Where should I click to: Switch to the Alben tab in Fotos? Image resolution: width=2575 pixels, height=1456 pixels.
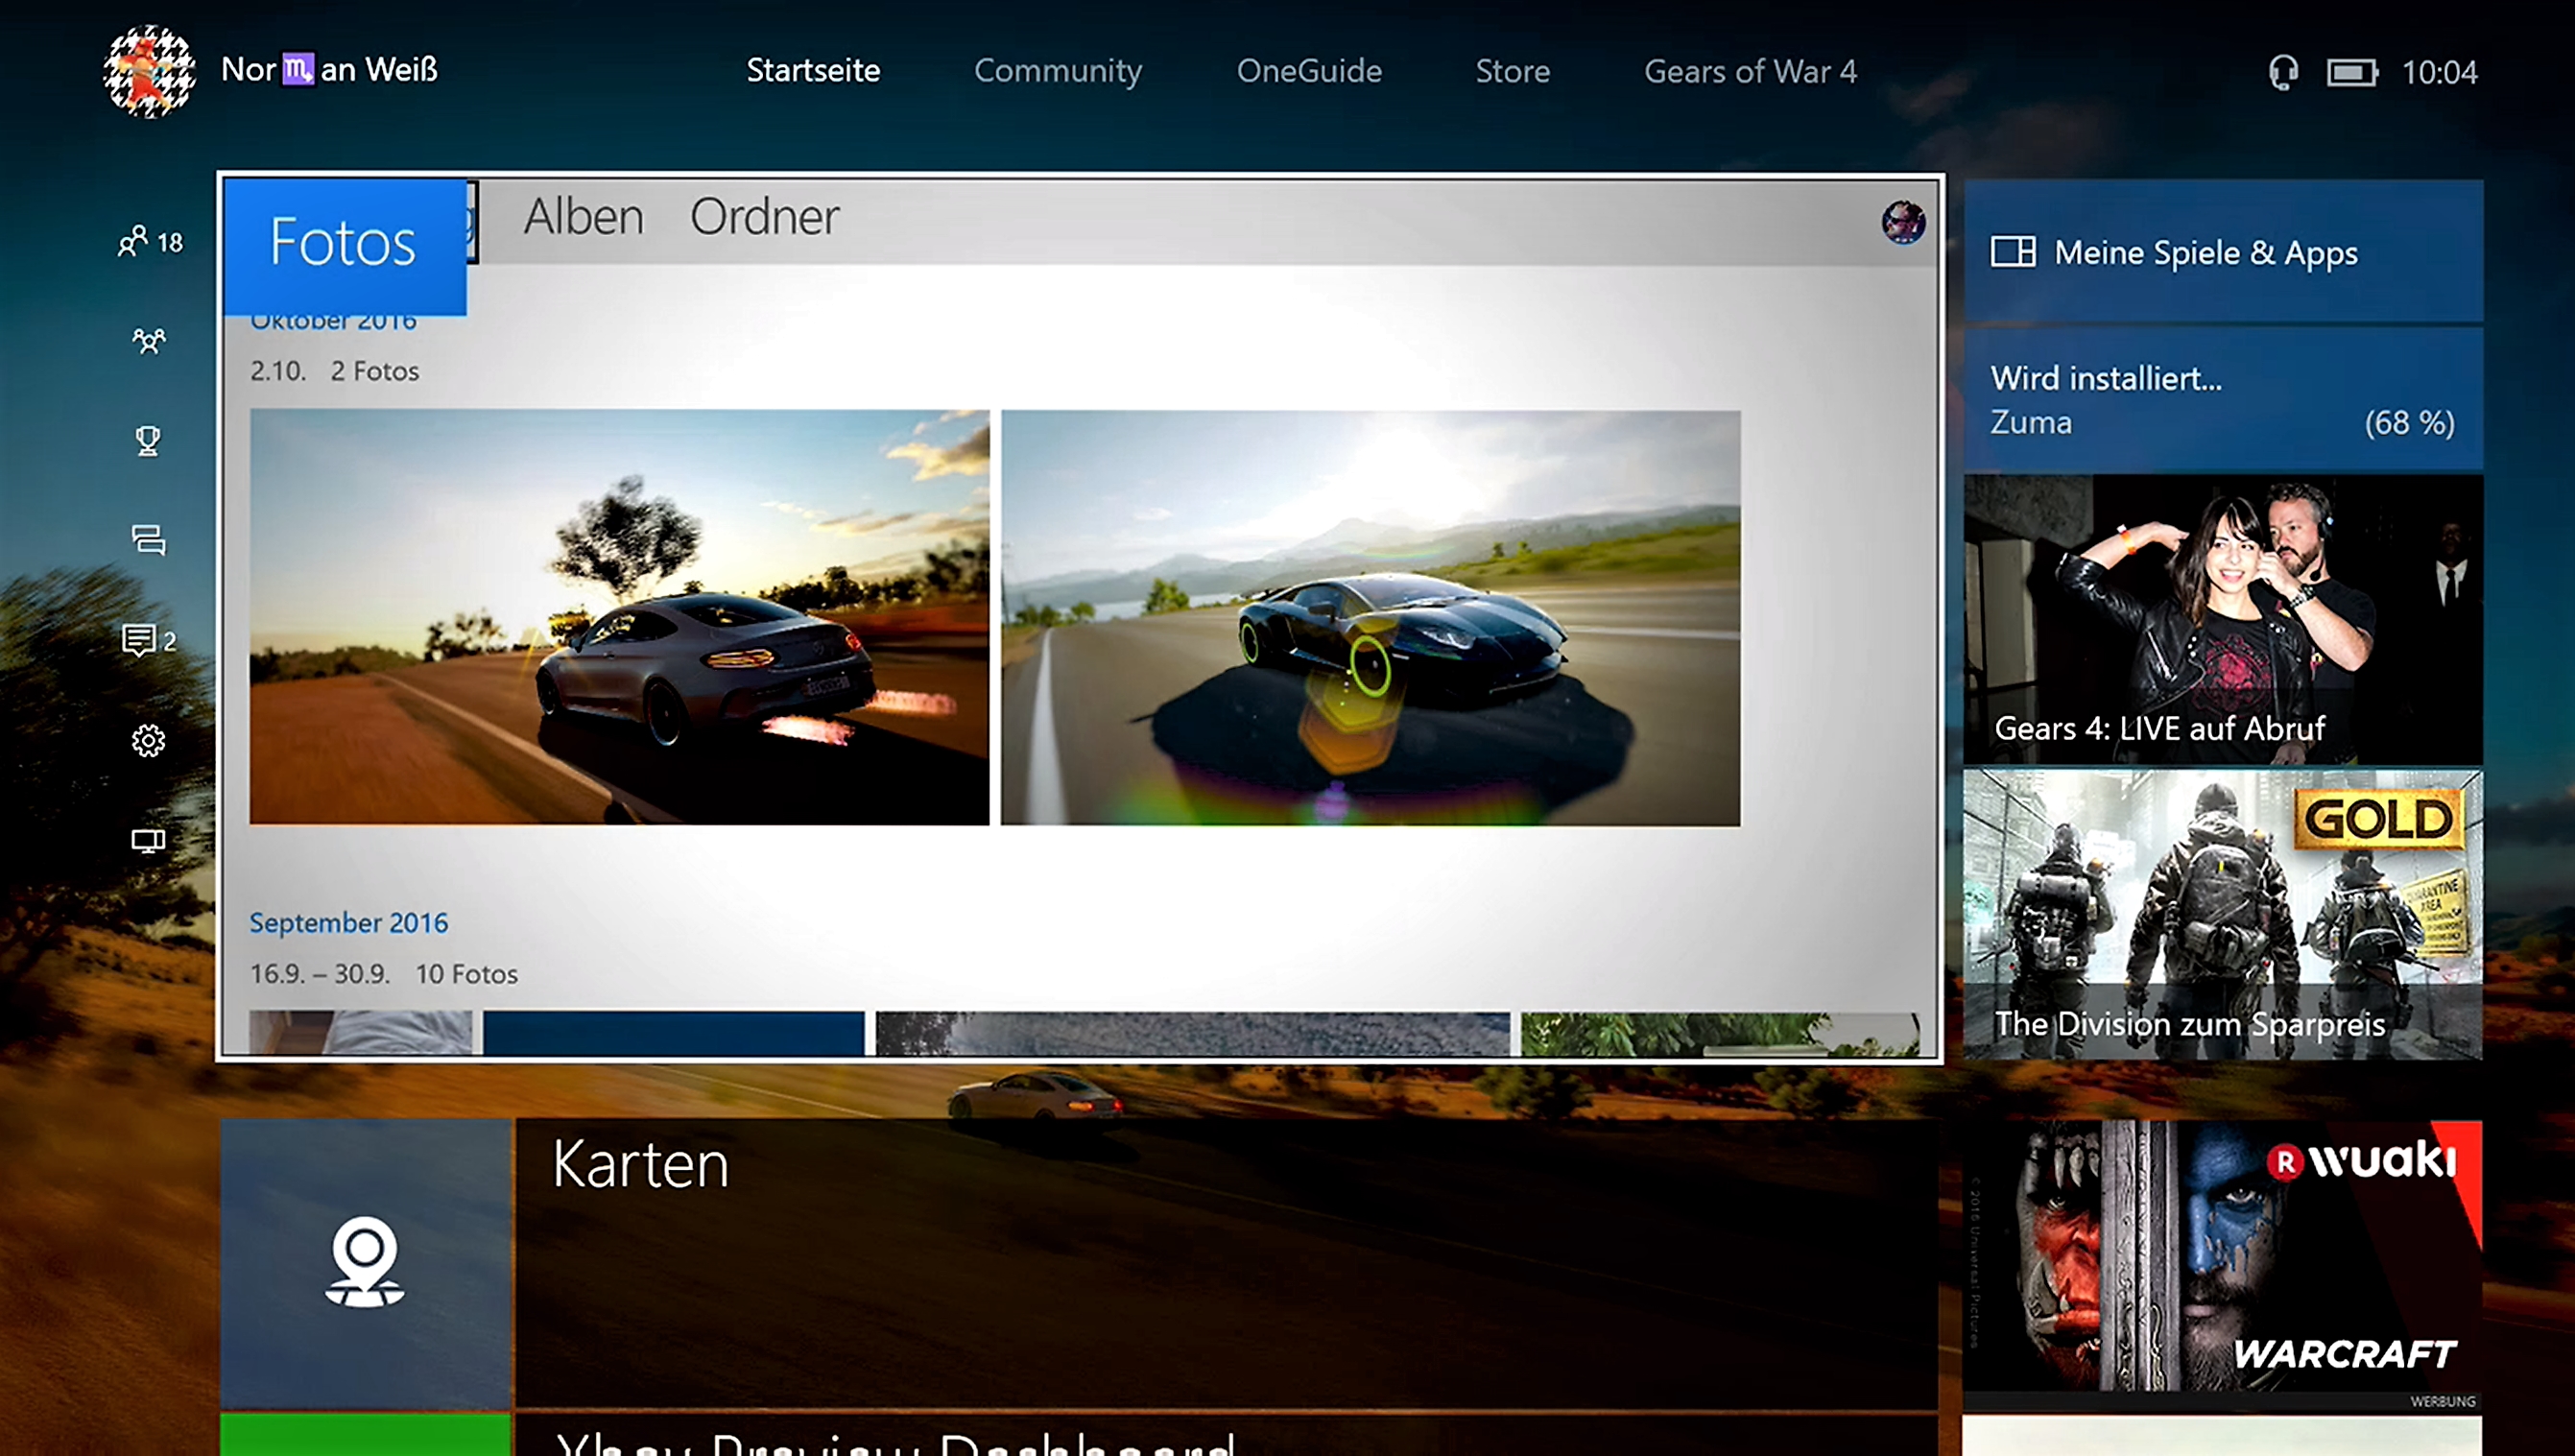583,216
